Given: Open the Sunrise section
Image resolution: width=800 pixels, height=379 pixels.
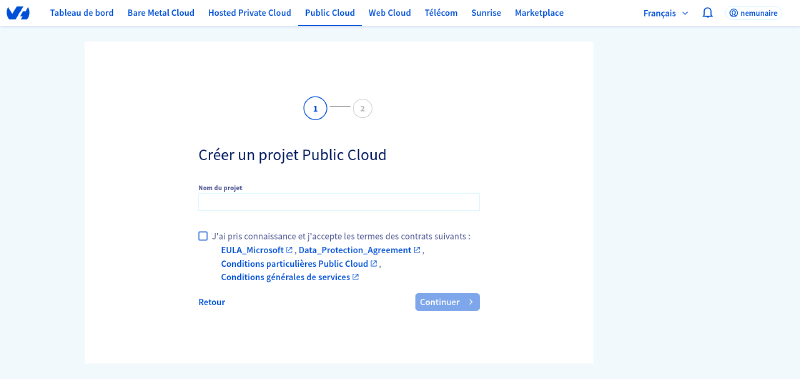Looking at the screenshot, I should (x=486, y=13).
